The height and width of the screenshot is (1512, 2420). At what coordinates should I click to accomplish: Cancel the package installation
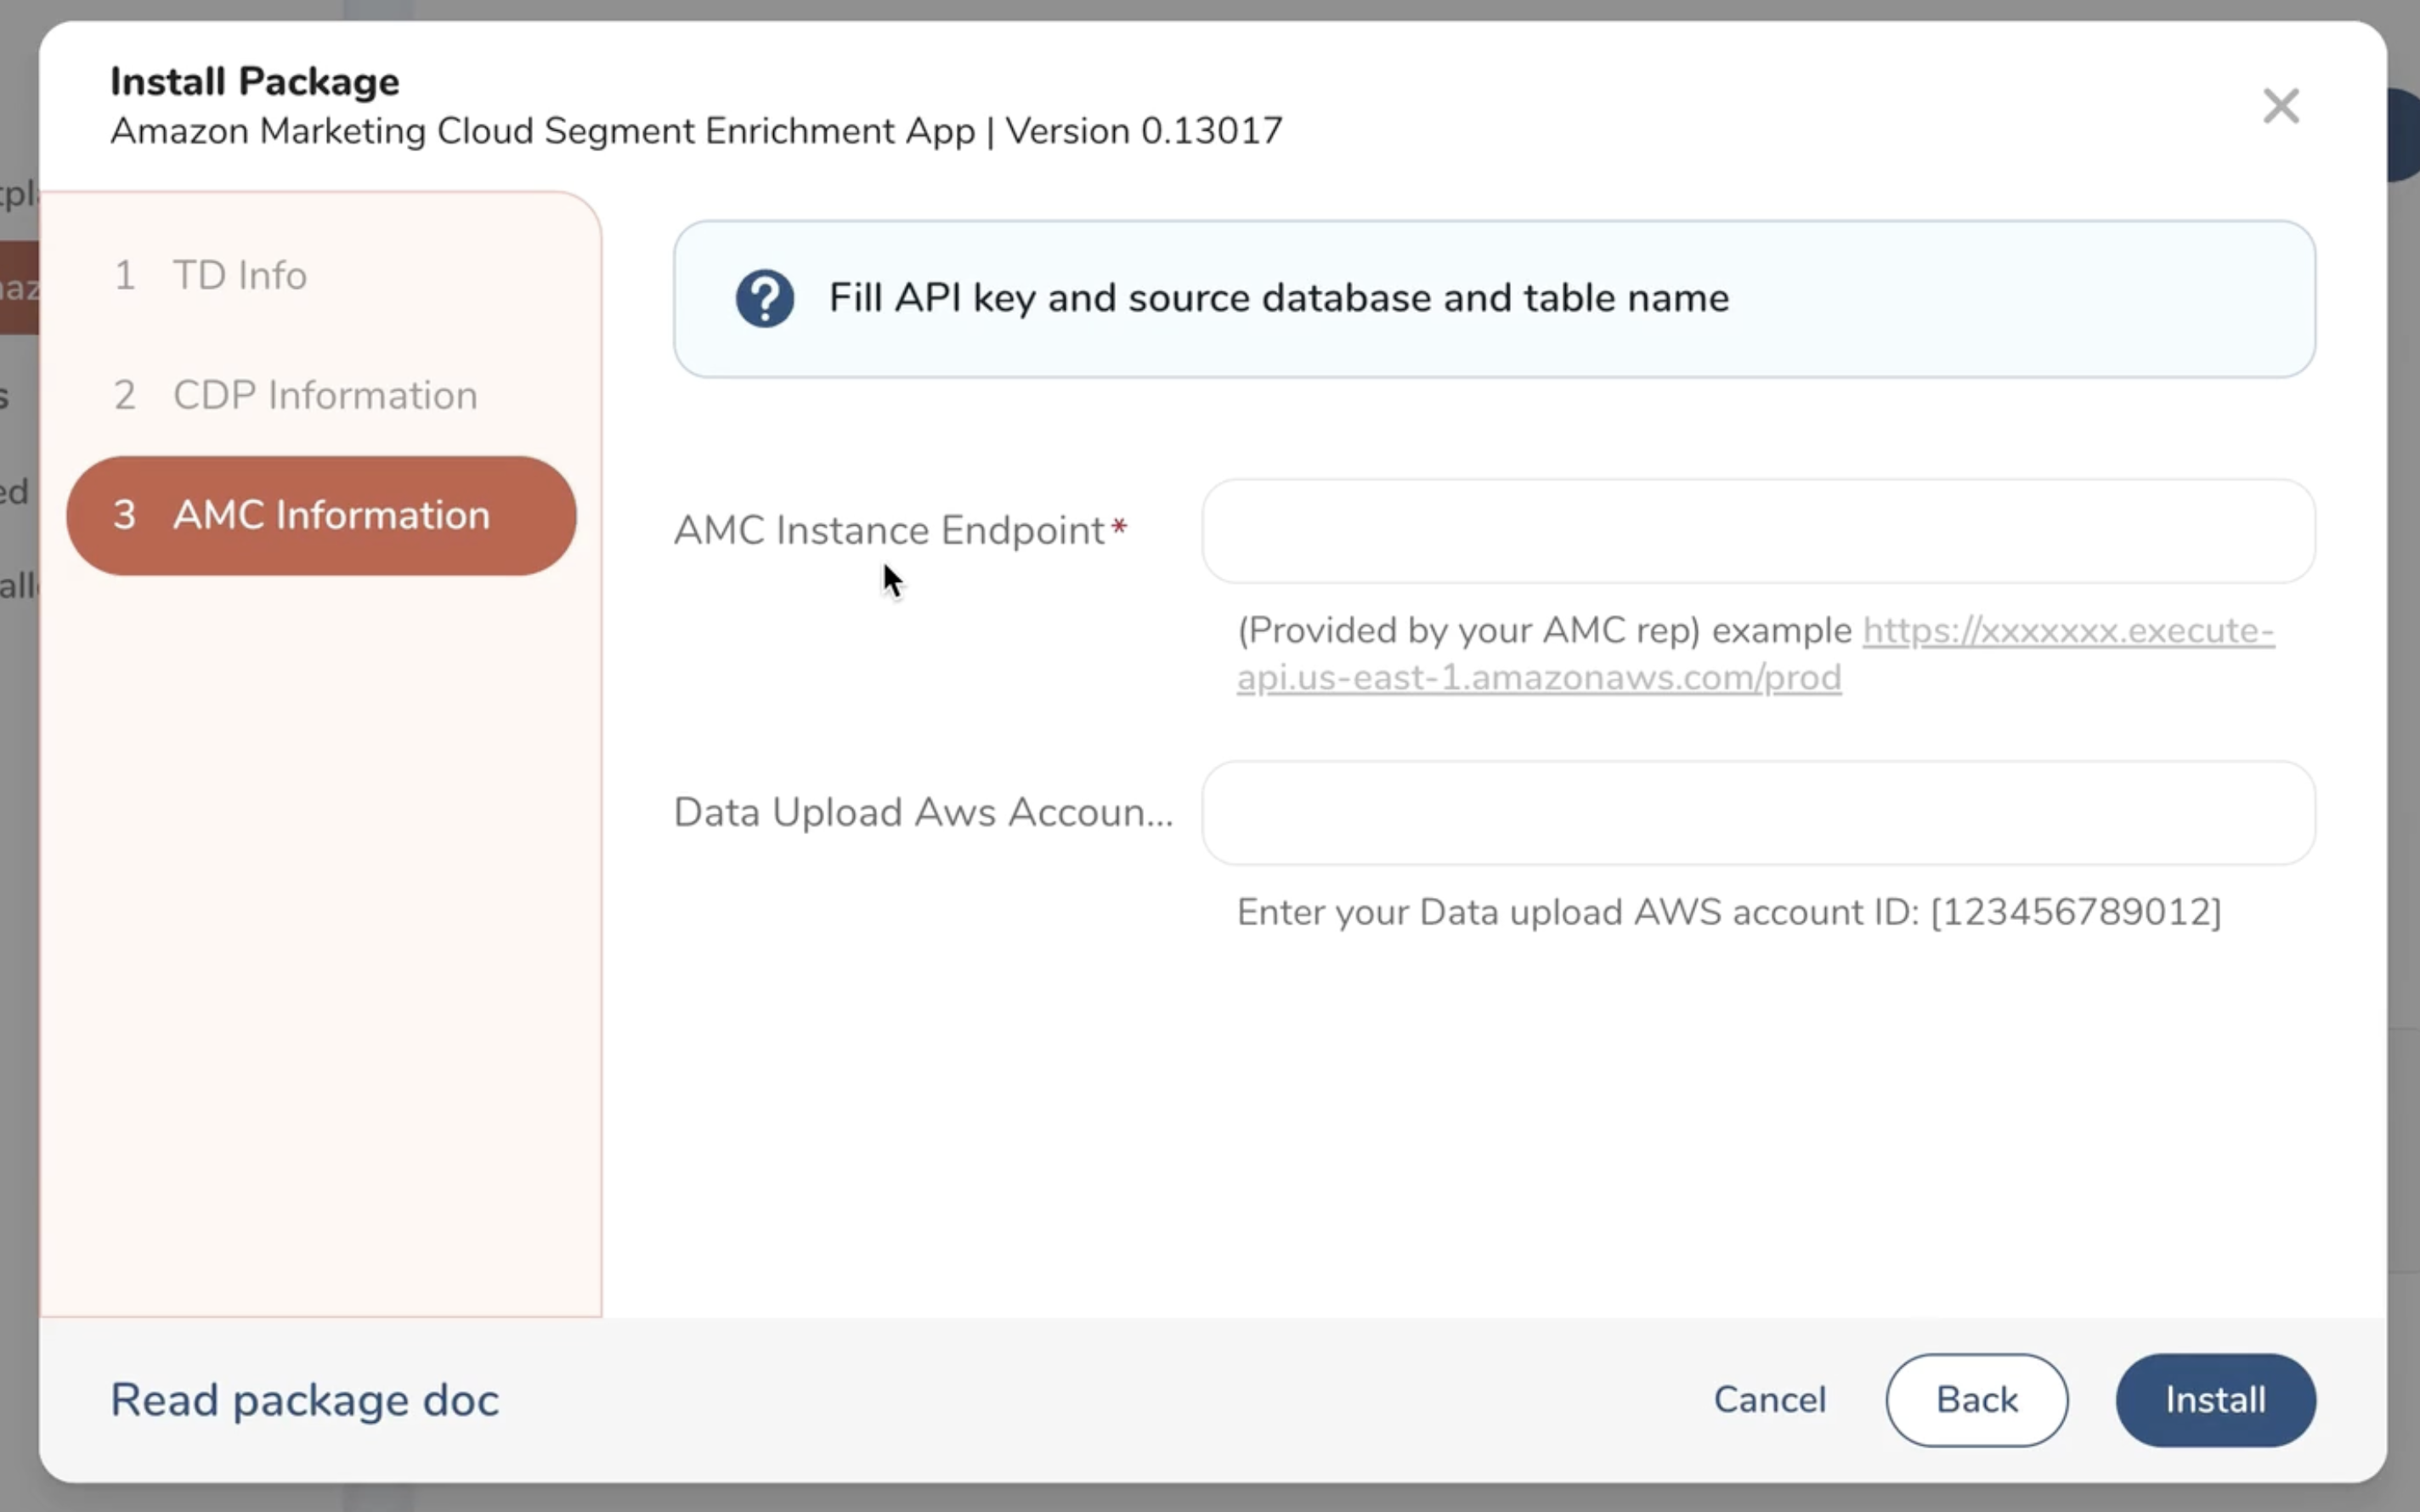1769,1399
